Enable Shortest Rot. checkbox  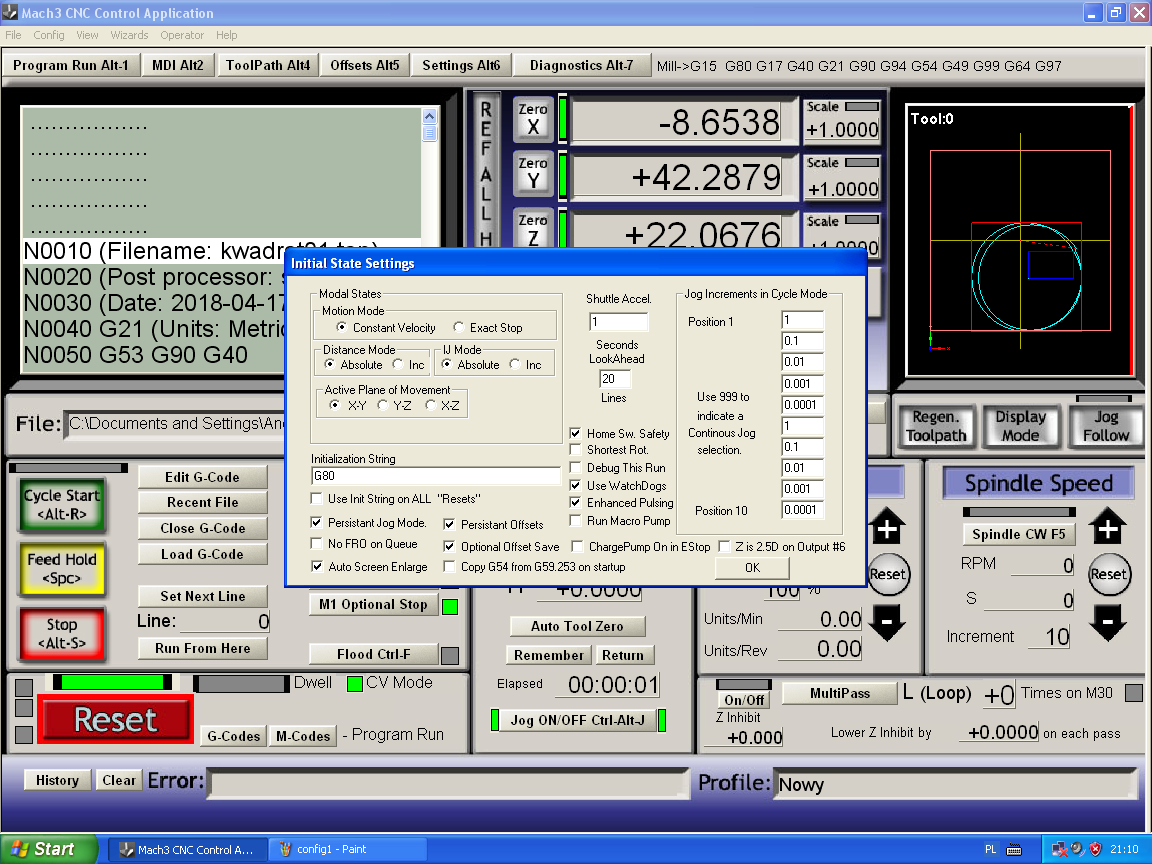tap(575, 449)
